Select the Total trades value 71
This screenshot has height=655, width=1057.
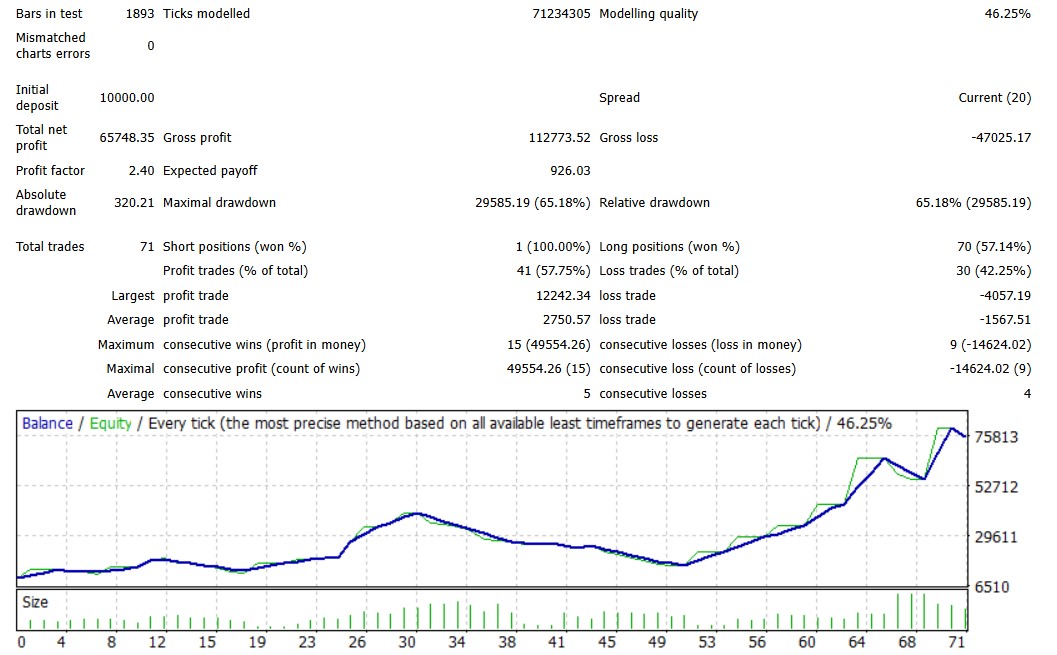[147, 247]
